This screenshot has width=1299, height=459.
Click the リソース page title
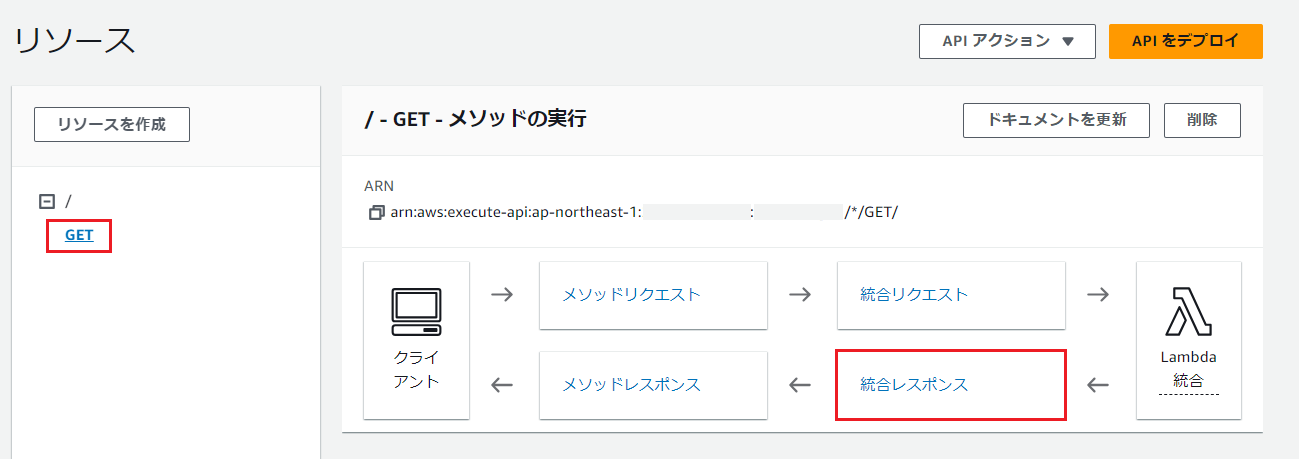74,41
